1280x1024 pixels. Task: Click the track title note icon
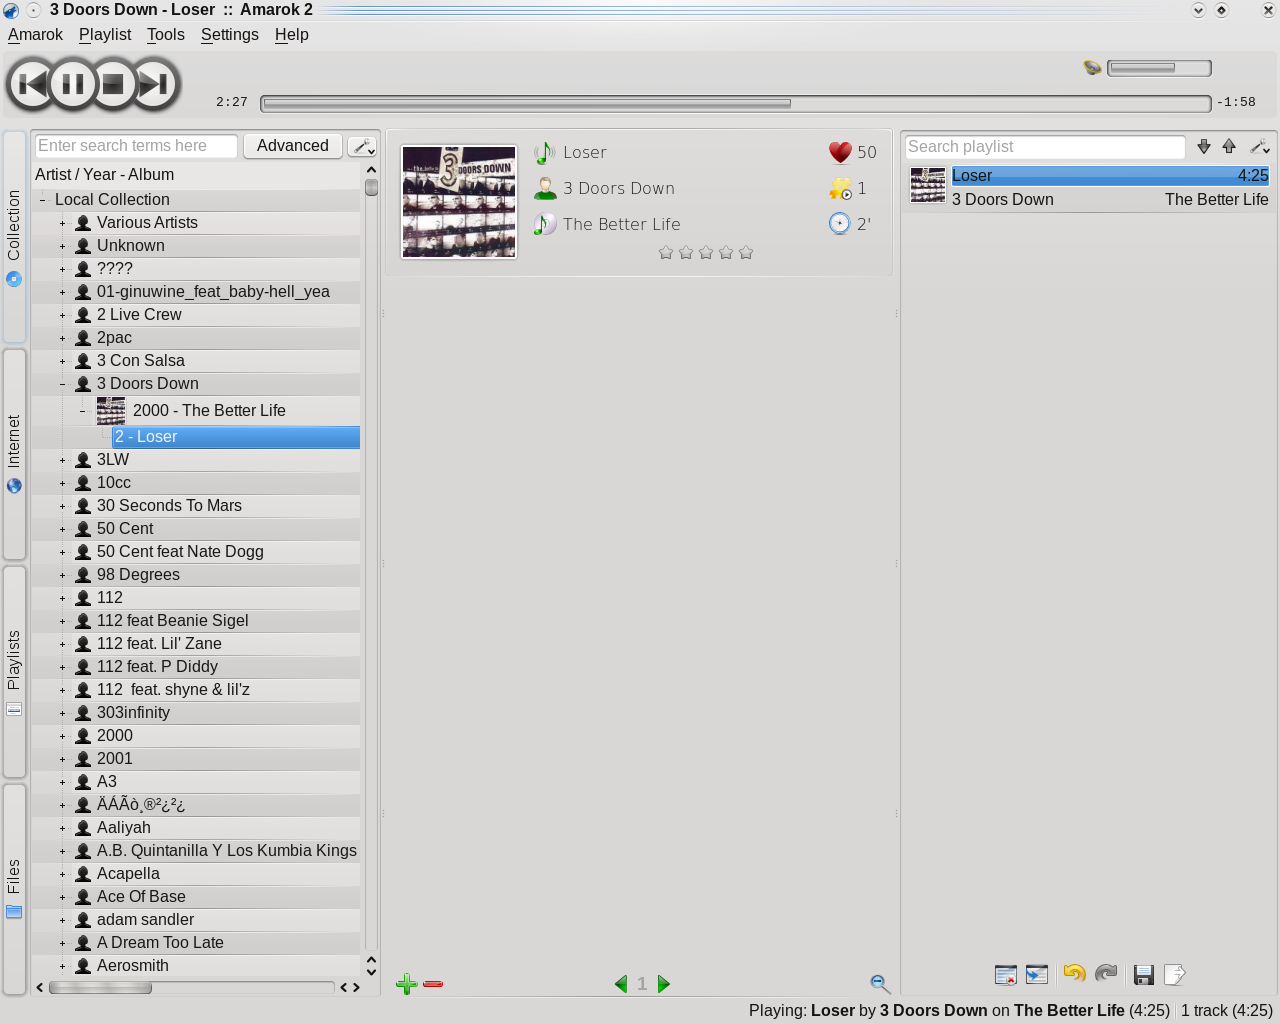click(544, 153)
